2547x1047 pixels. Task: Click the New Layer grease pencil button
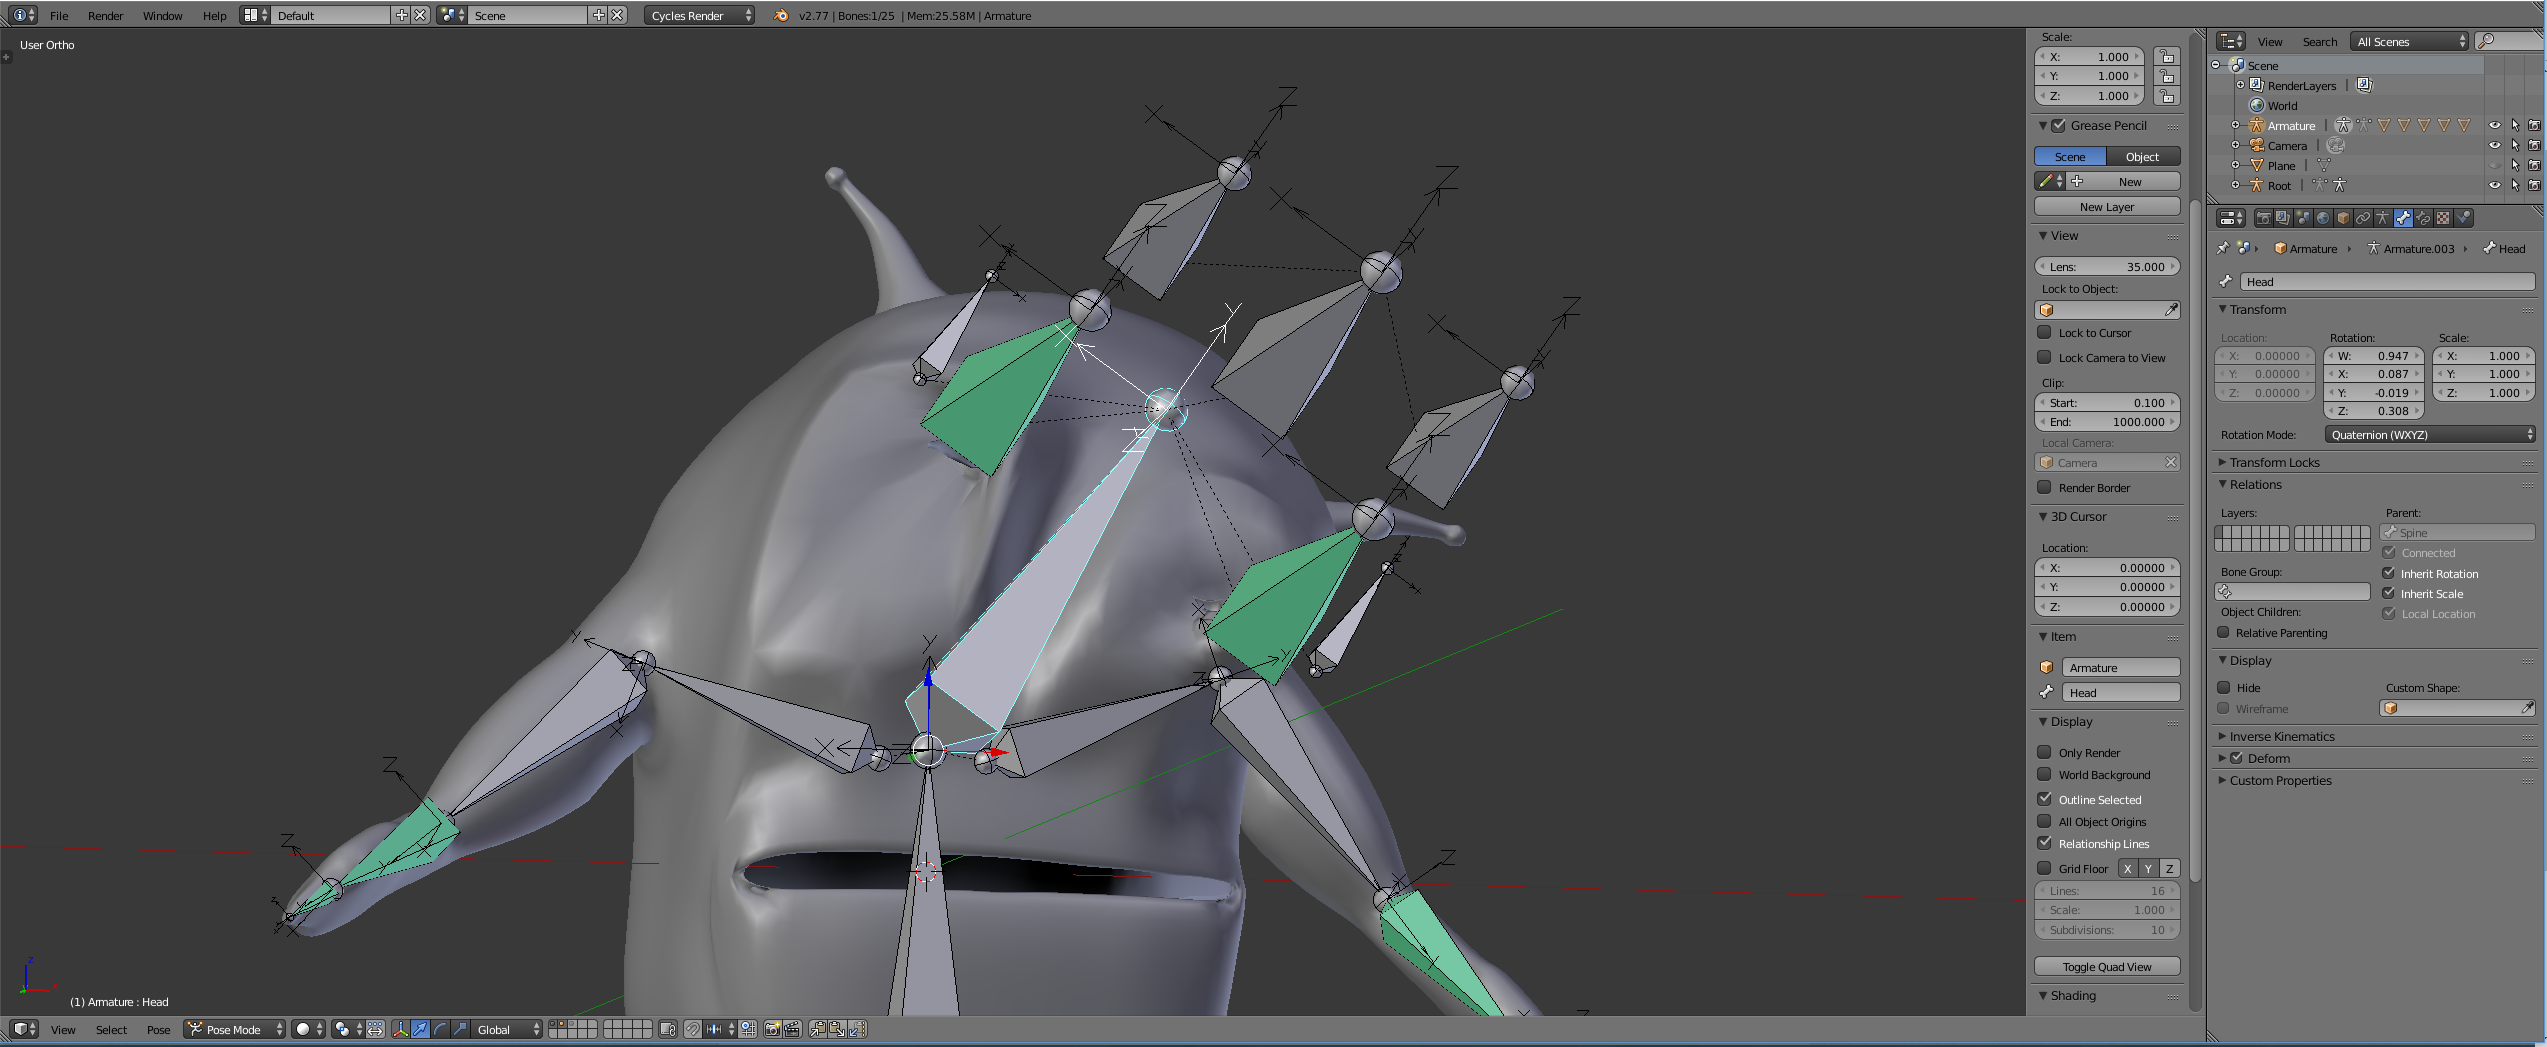(2107, 206)
